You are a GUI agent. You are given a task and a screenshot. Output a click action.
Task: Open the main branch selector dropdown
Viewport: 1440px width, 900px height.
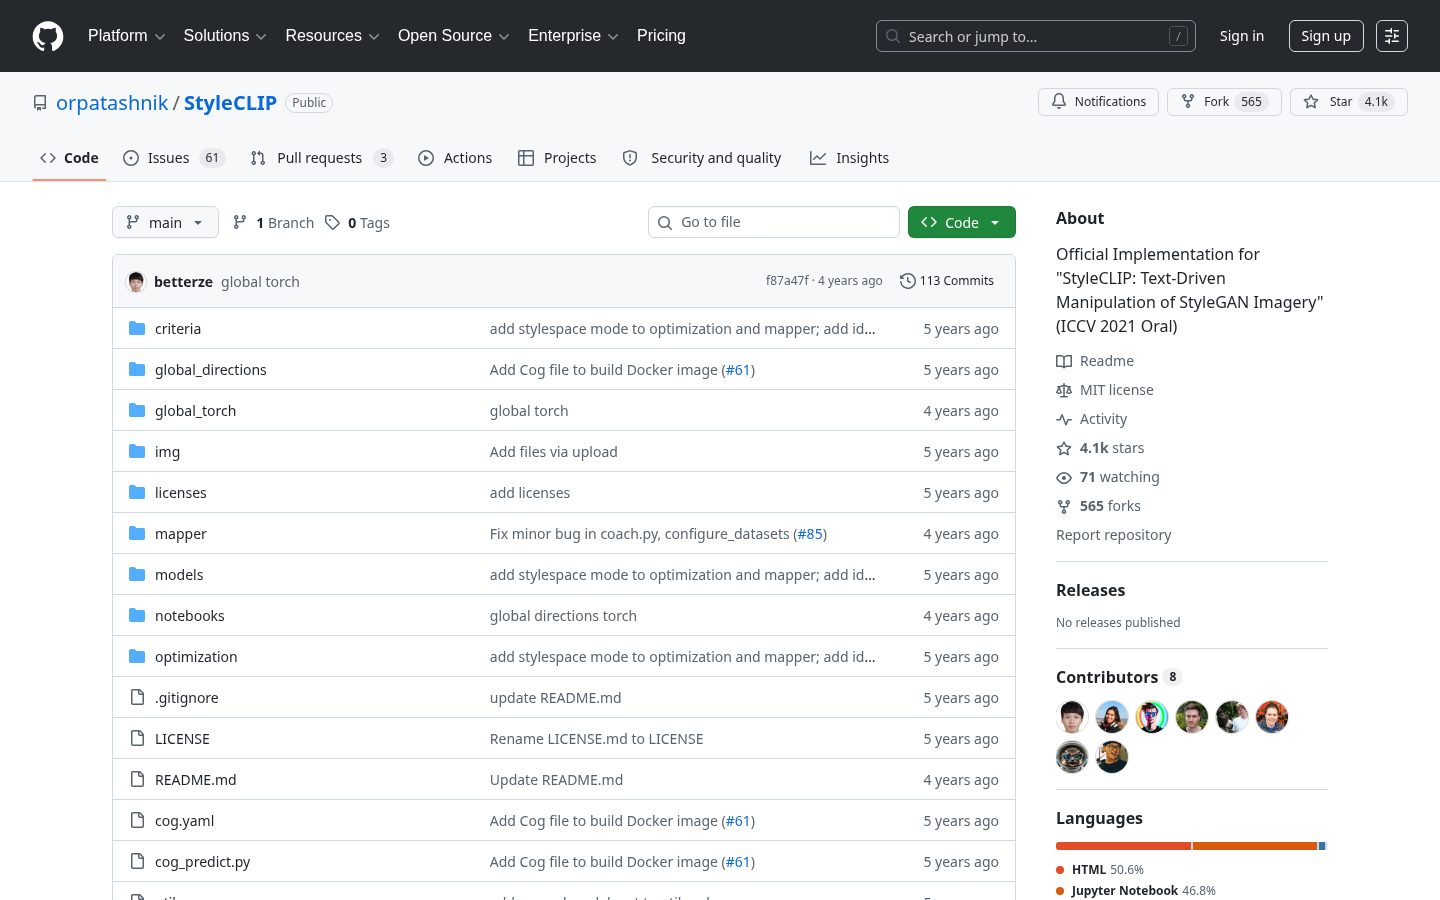165,222
